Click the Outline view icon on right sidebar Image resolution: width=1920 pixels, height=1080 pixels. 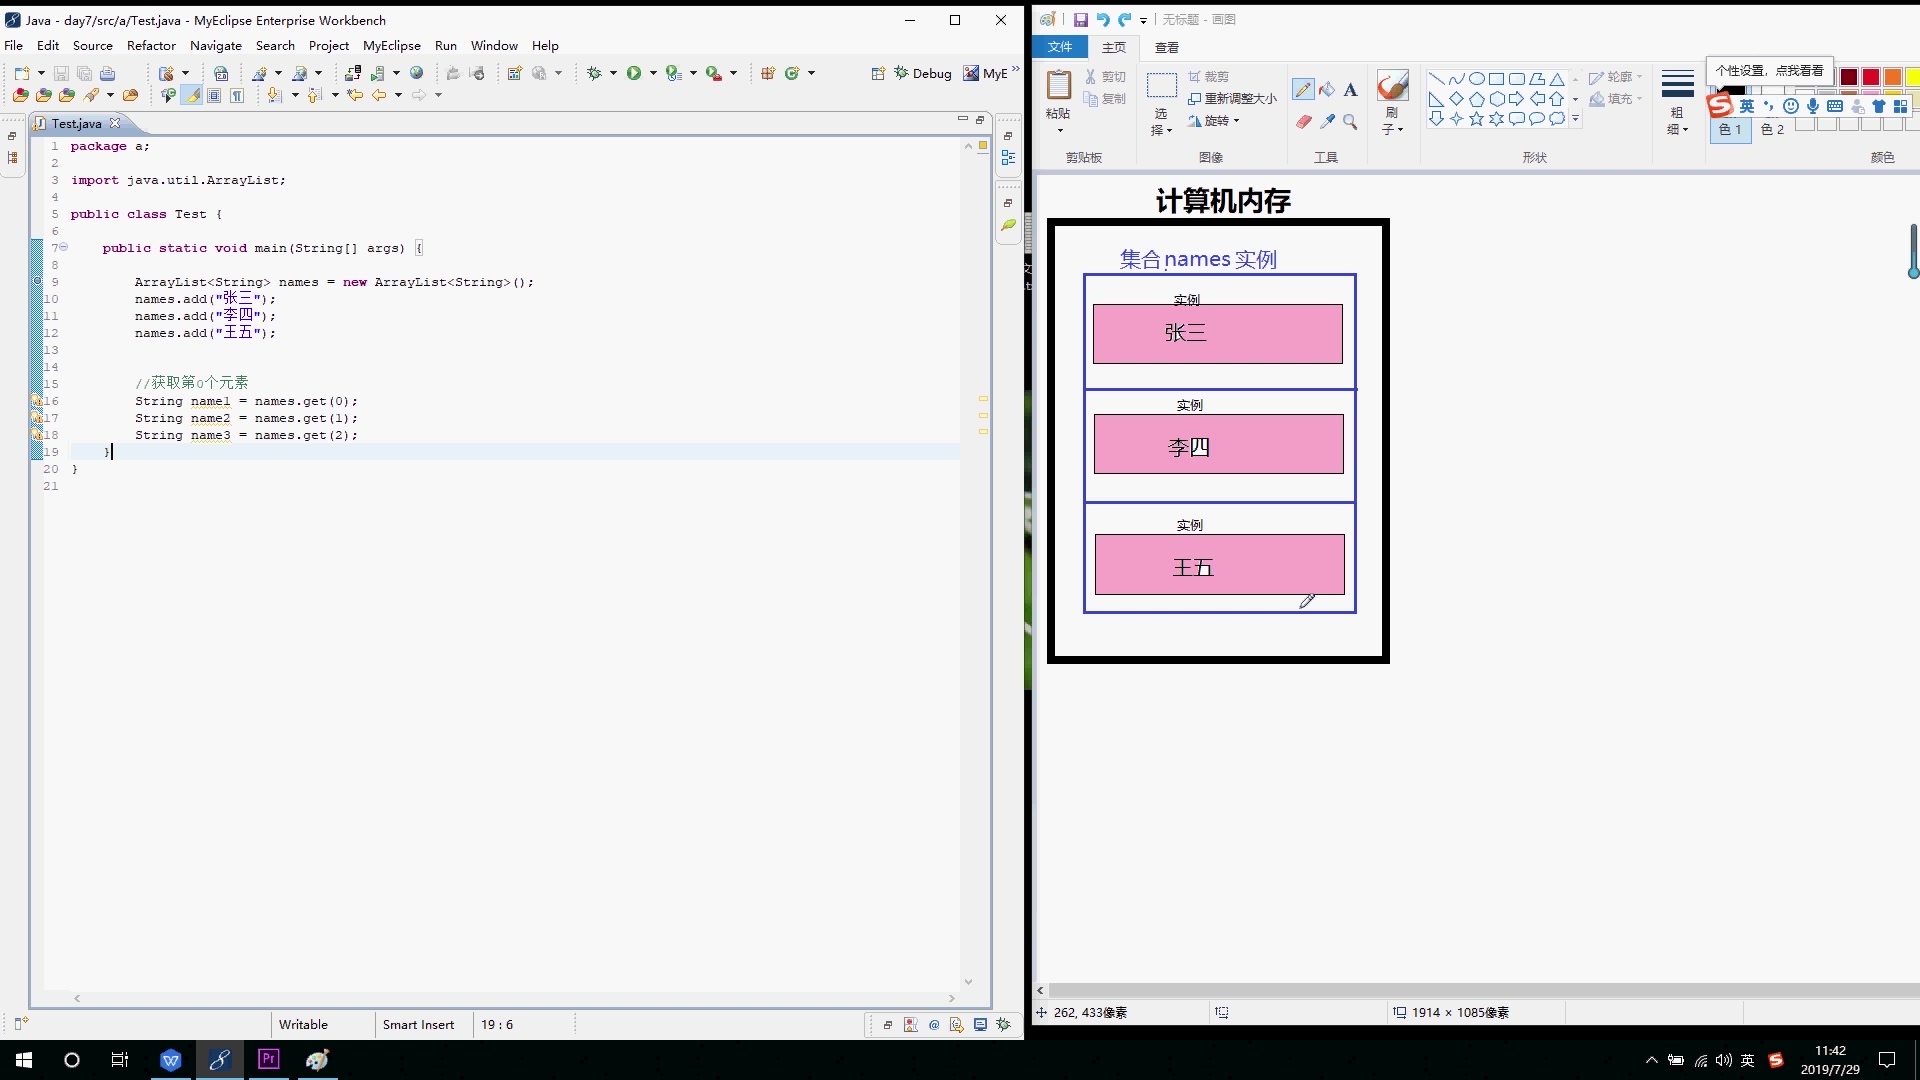pyautogui.click(x=1008, y=158)
